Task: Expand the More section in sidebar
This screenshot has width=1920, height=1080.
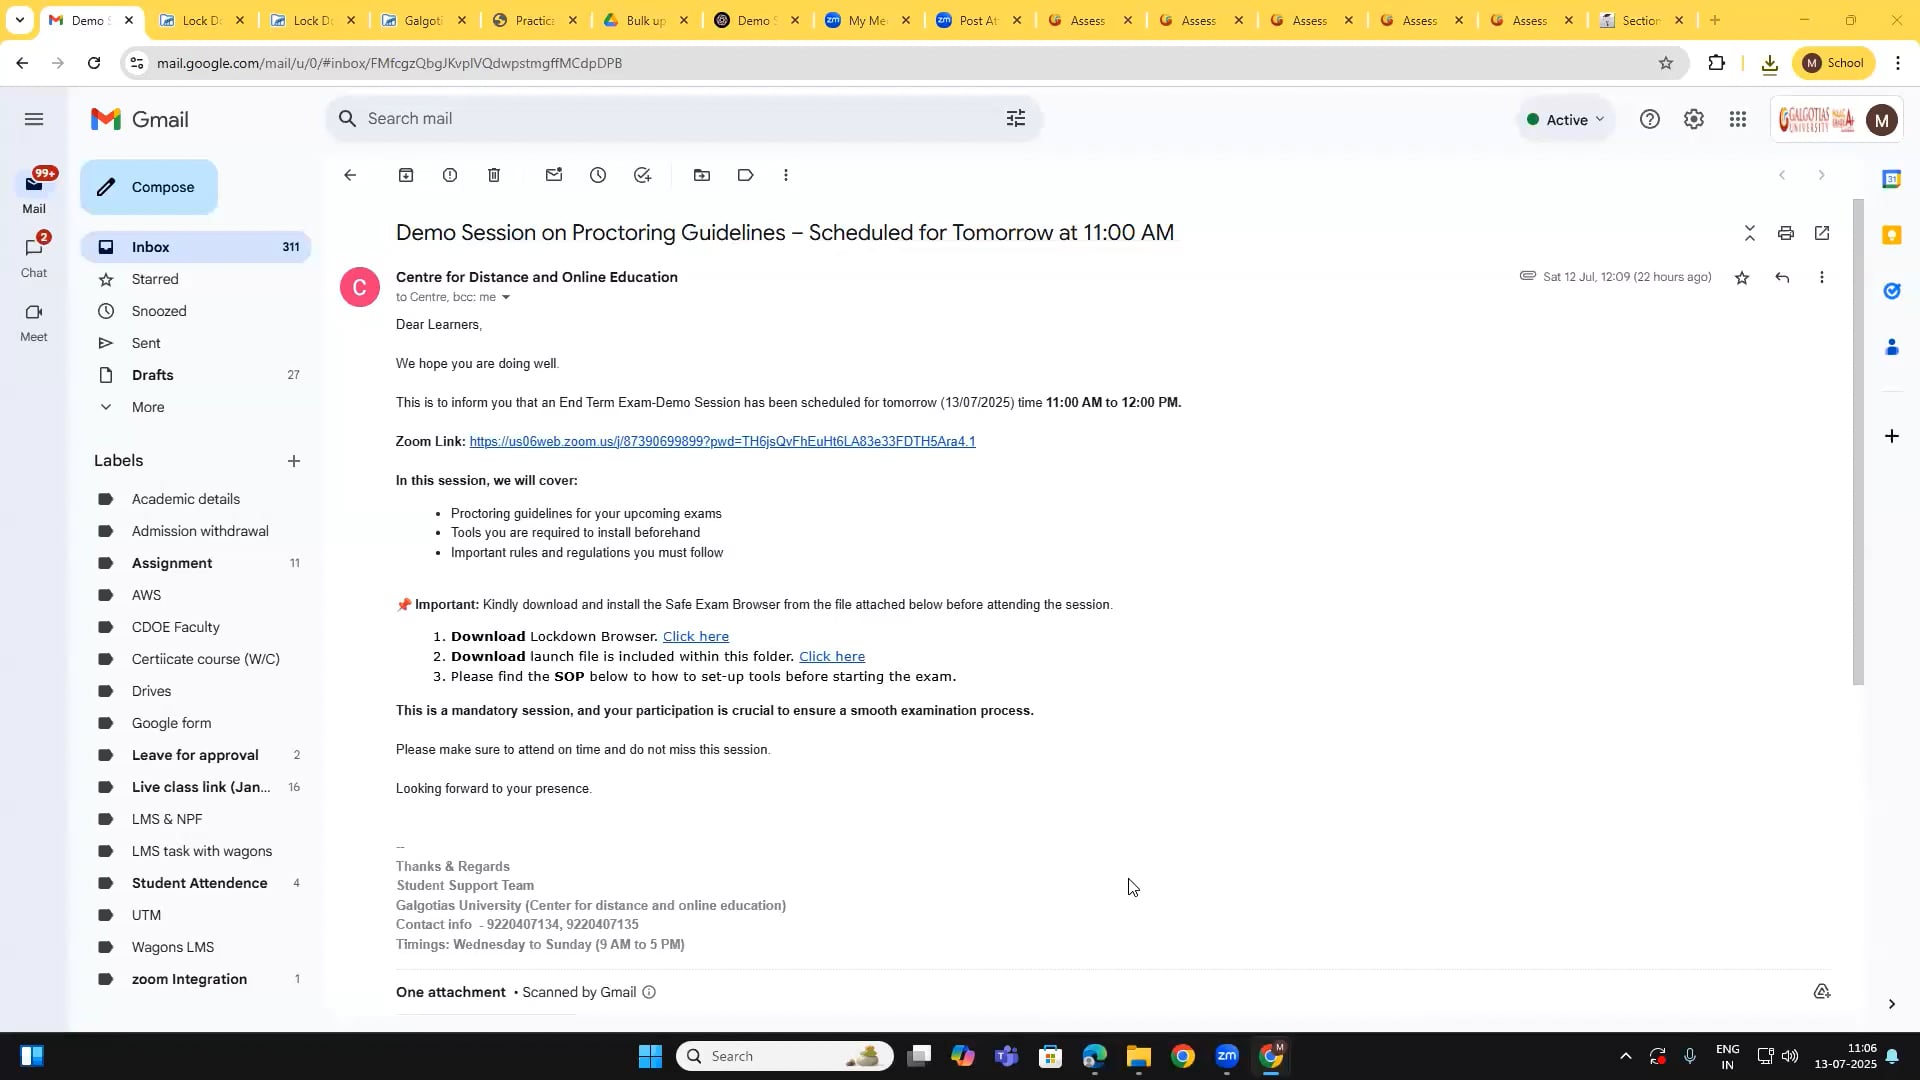Action: [x=148, y=407]
